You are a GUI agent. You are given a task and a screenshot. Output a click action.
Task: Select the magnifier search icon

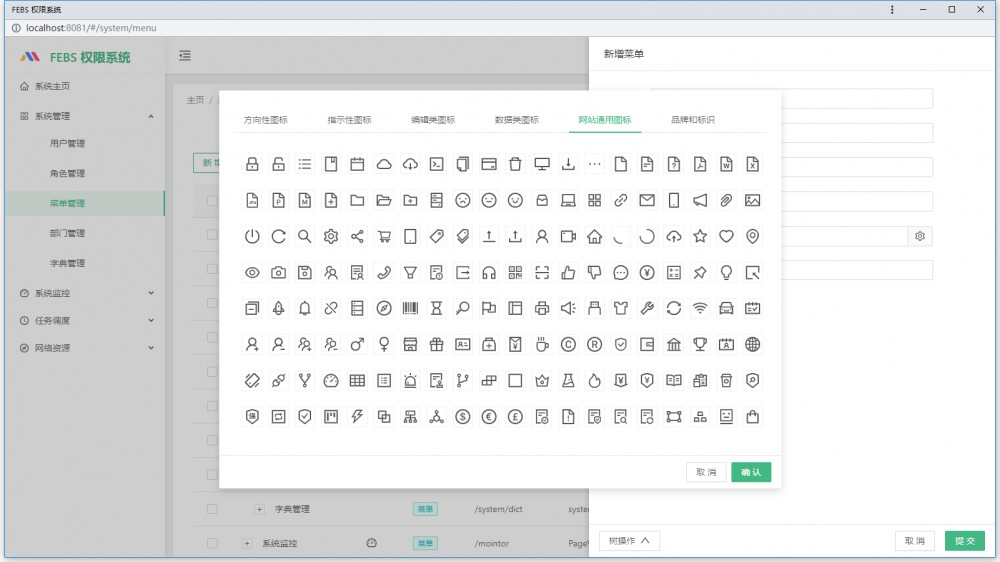[305, 237]
